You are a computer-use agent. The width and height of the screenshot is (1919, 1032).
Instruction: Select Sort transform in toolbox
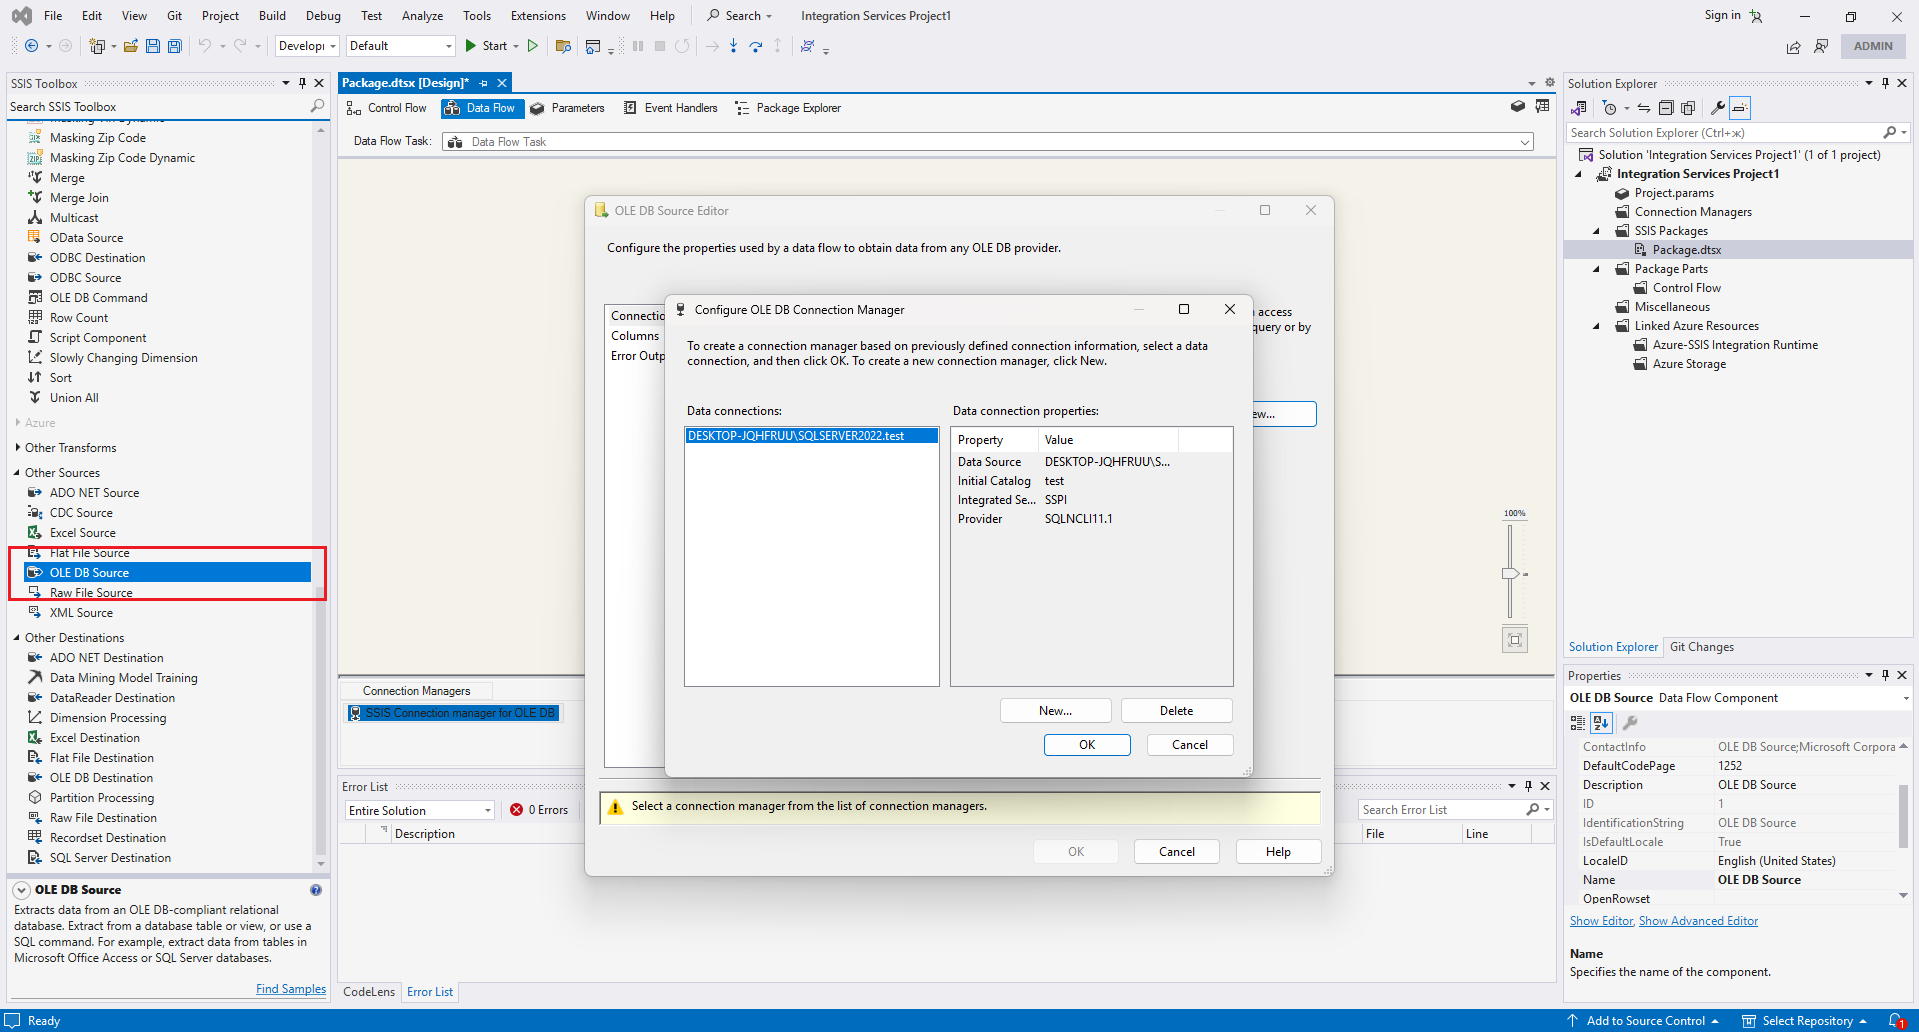pos(61,378)
